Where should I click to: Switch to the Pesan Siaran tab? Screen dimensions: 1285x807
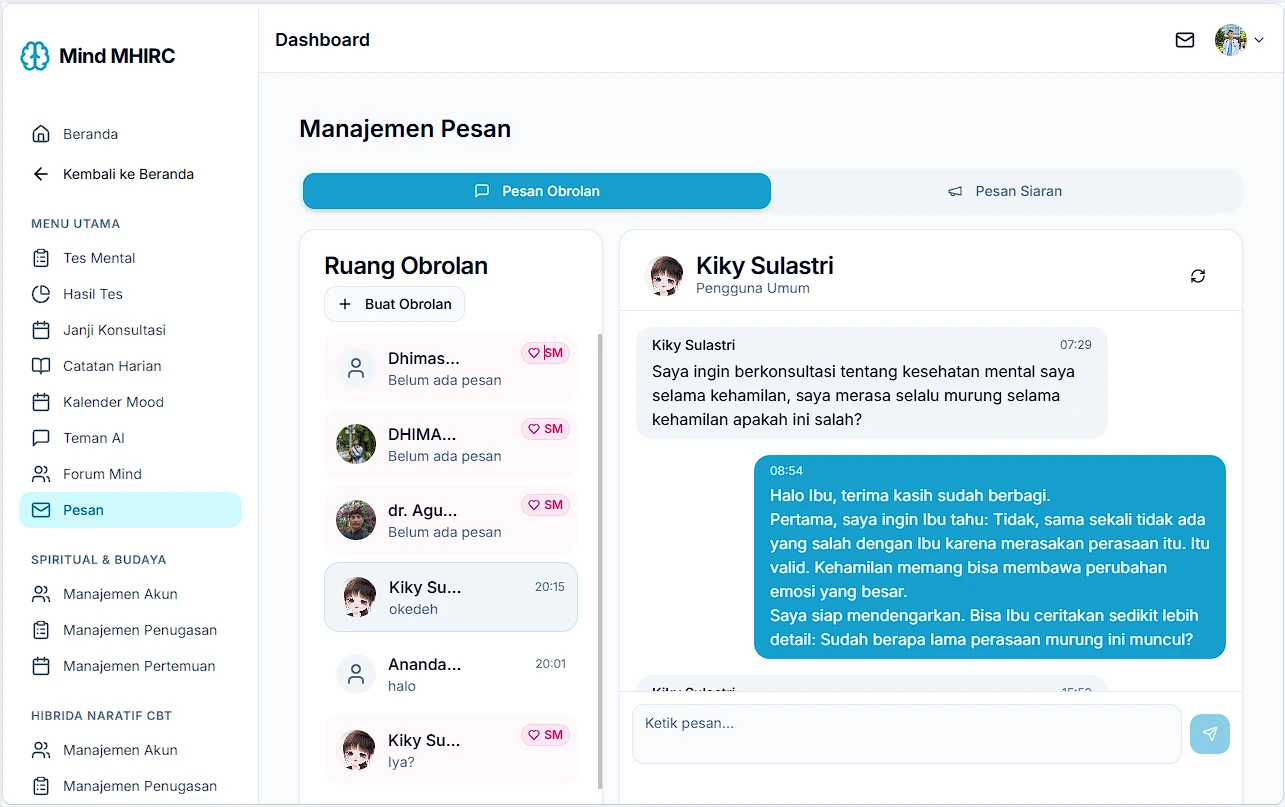(x=1005, y=191)
